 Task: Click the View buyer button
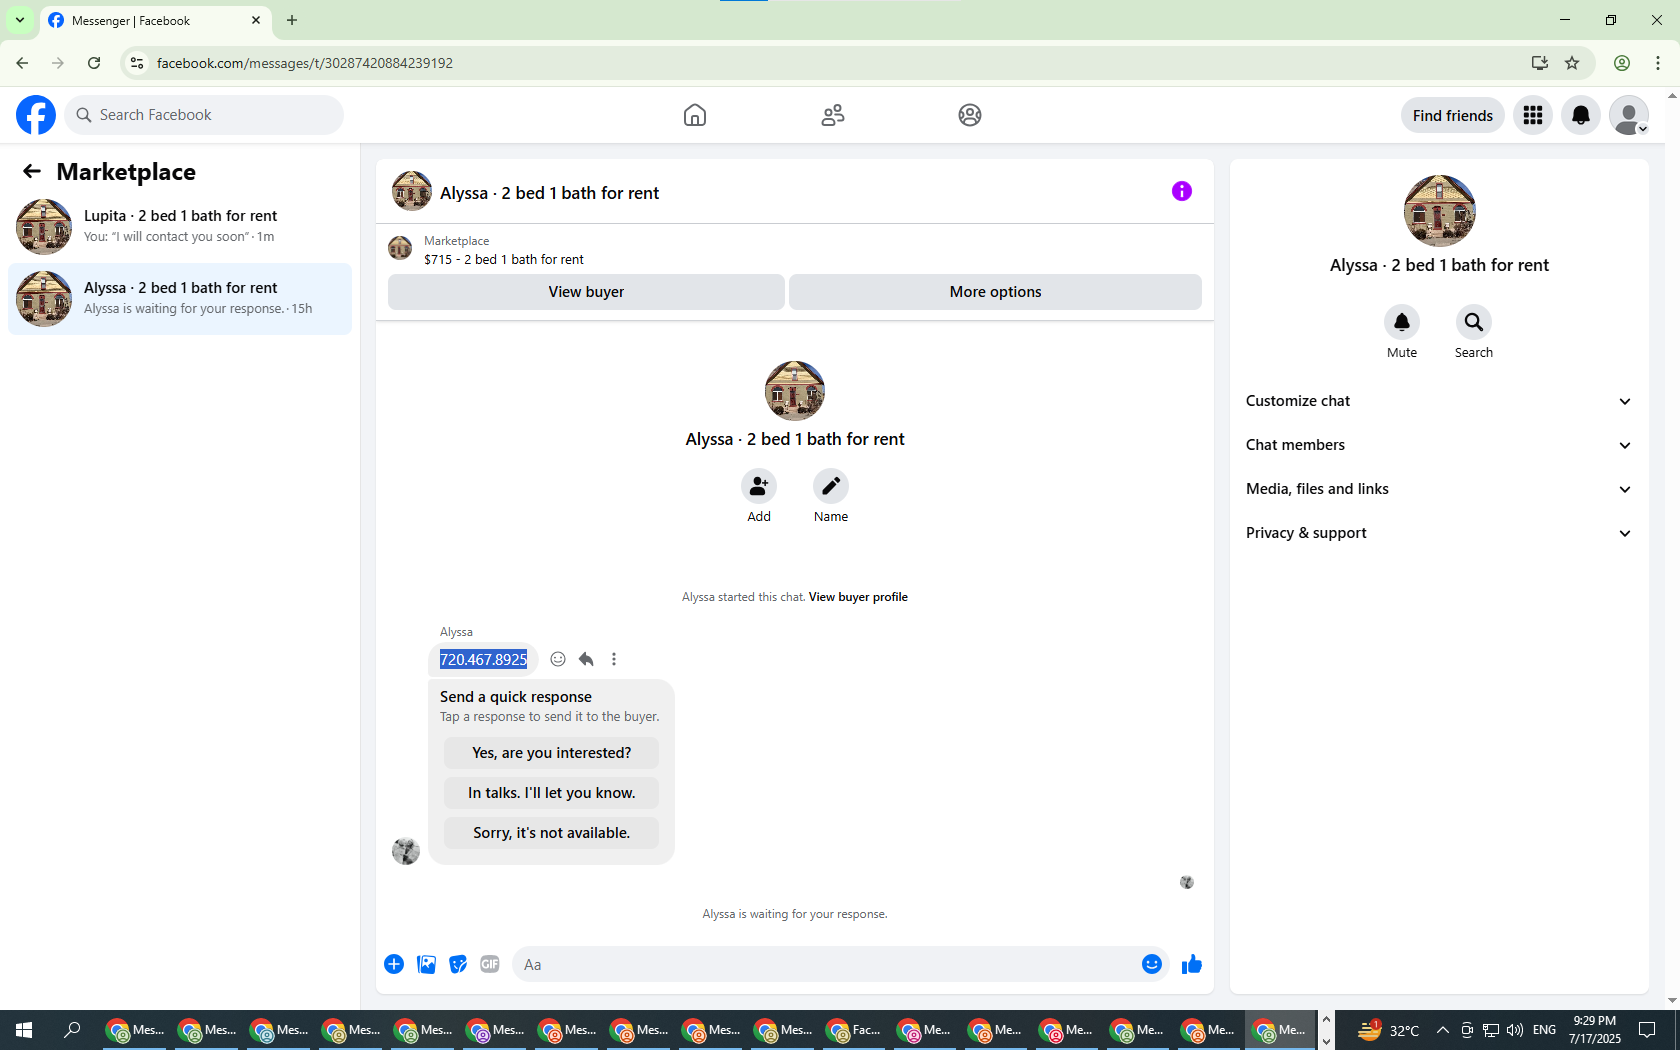586,292
